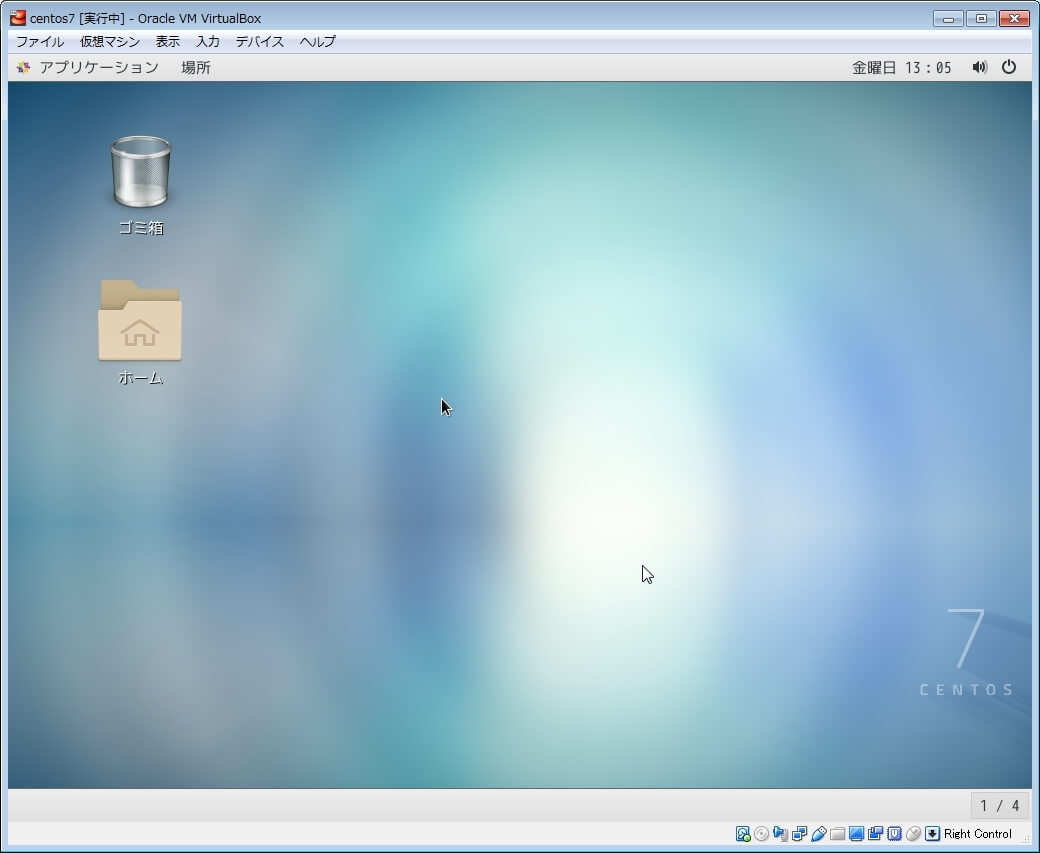Open the GNOME volume speaker indicator

tap(979, 67)
